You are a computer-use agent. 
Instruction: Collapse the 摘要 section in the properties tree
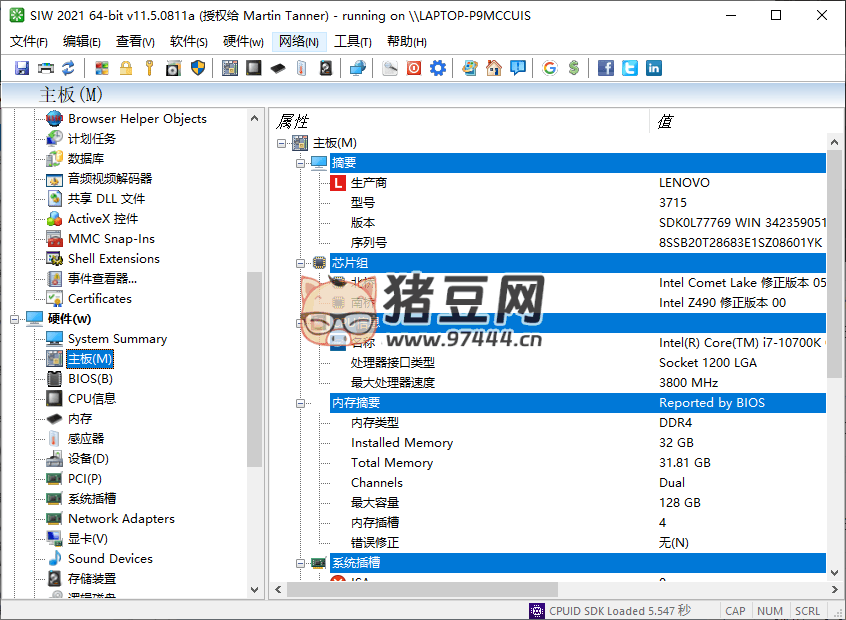pos(300,163)
